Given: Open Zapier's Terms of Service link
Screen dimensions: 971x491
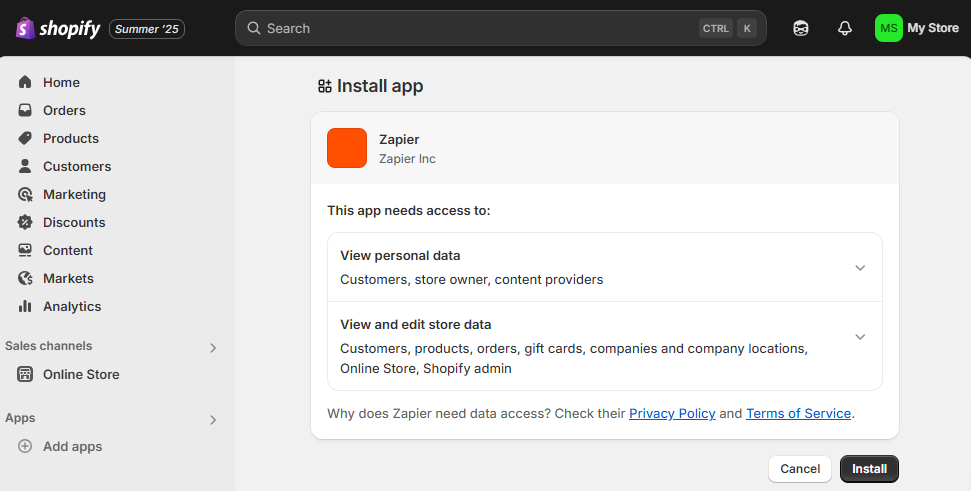Looking at the screenshot, I should click(x=798, y=414).
